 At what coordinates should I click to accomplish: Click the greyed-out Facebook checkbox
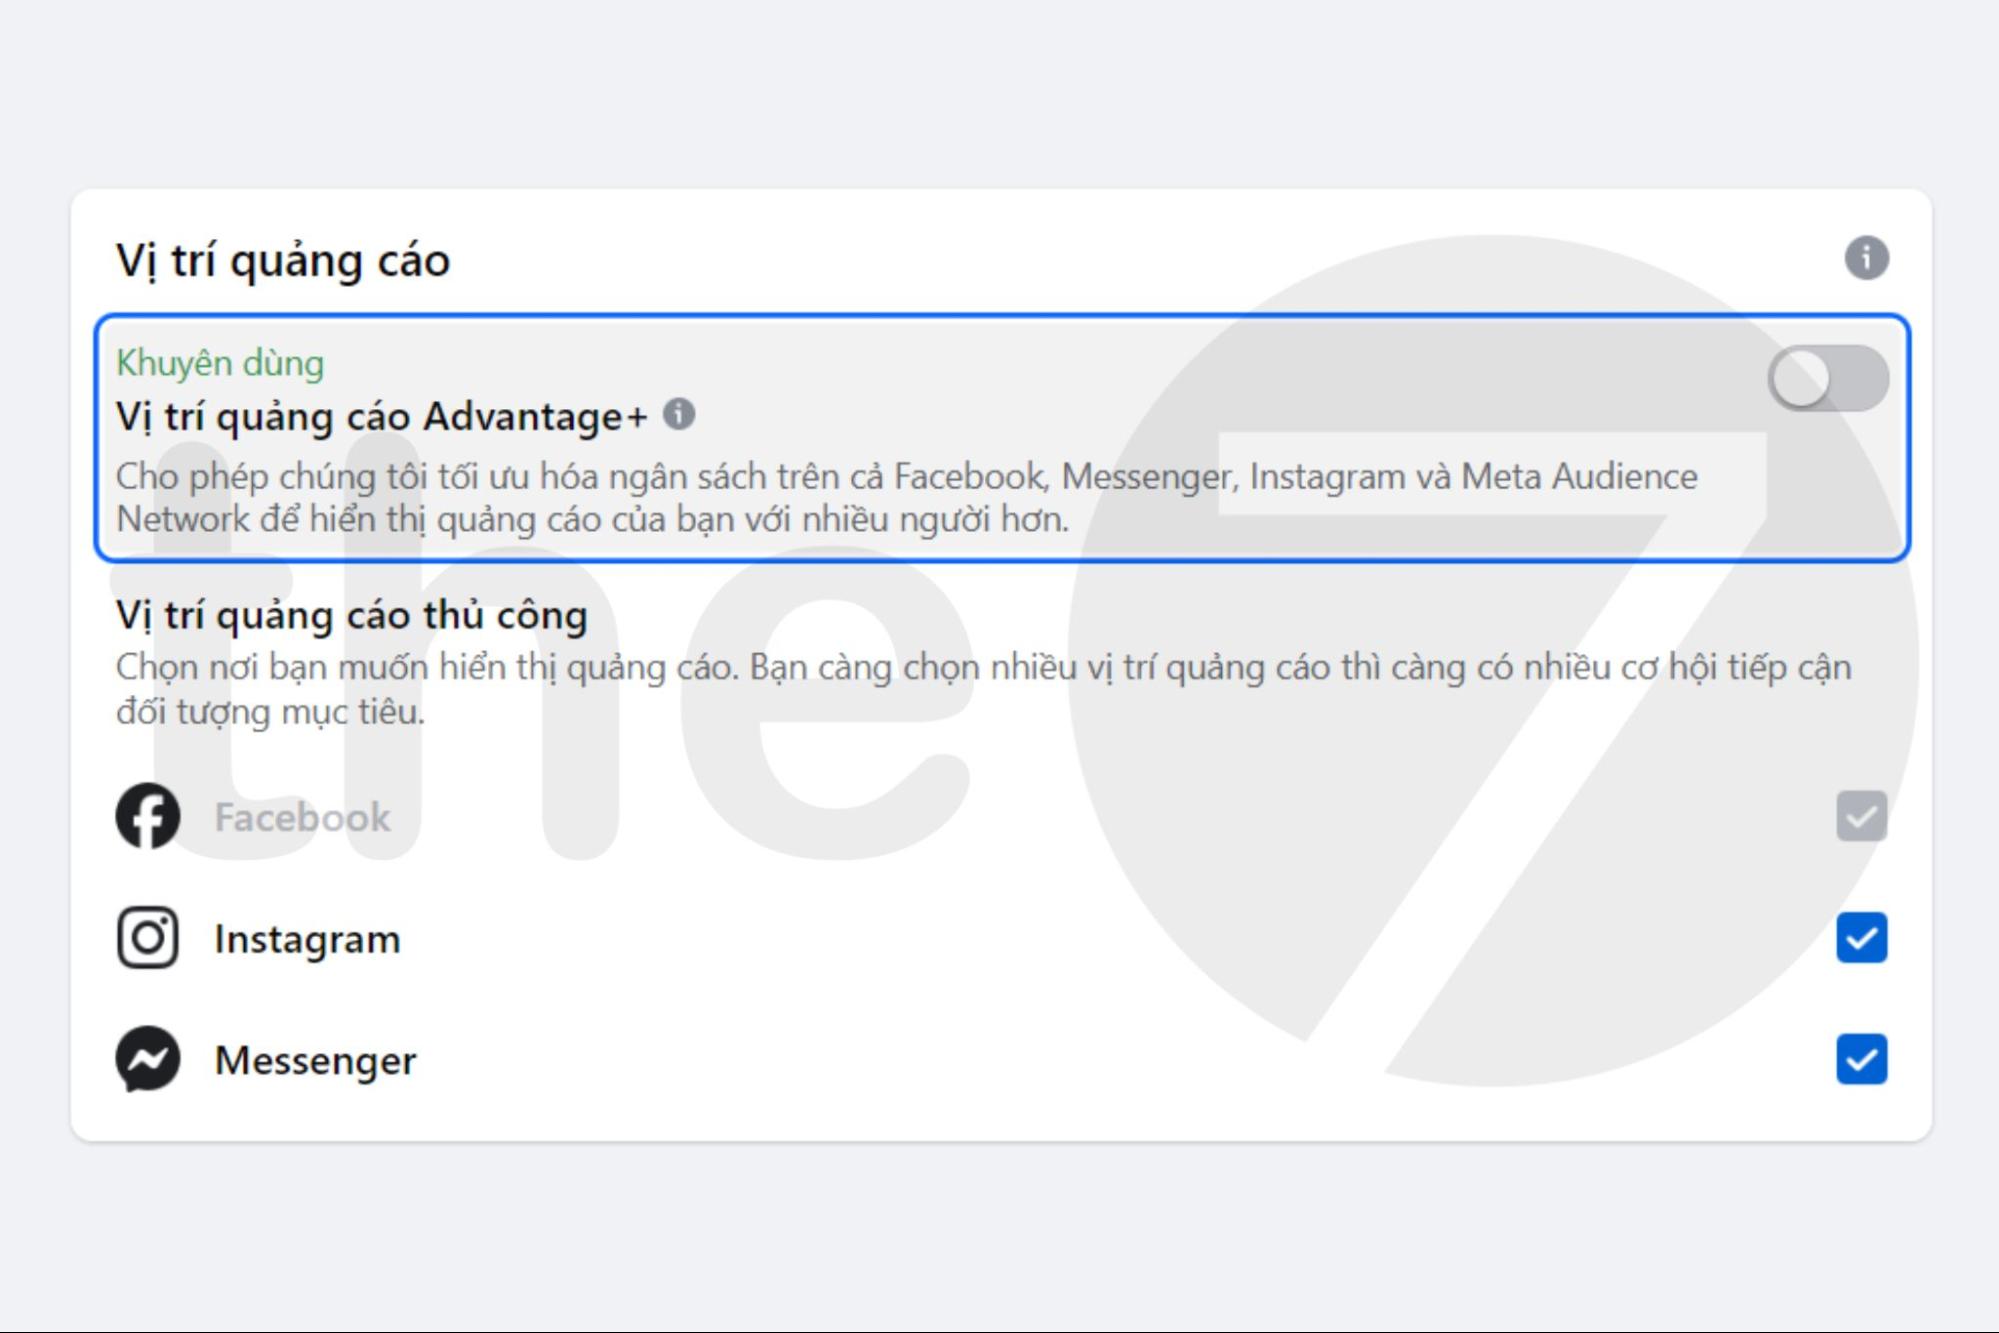pyautogui.click(x=1861, y=816)
